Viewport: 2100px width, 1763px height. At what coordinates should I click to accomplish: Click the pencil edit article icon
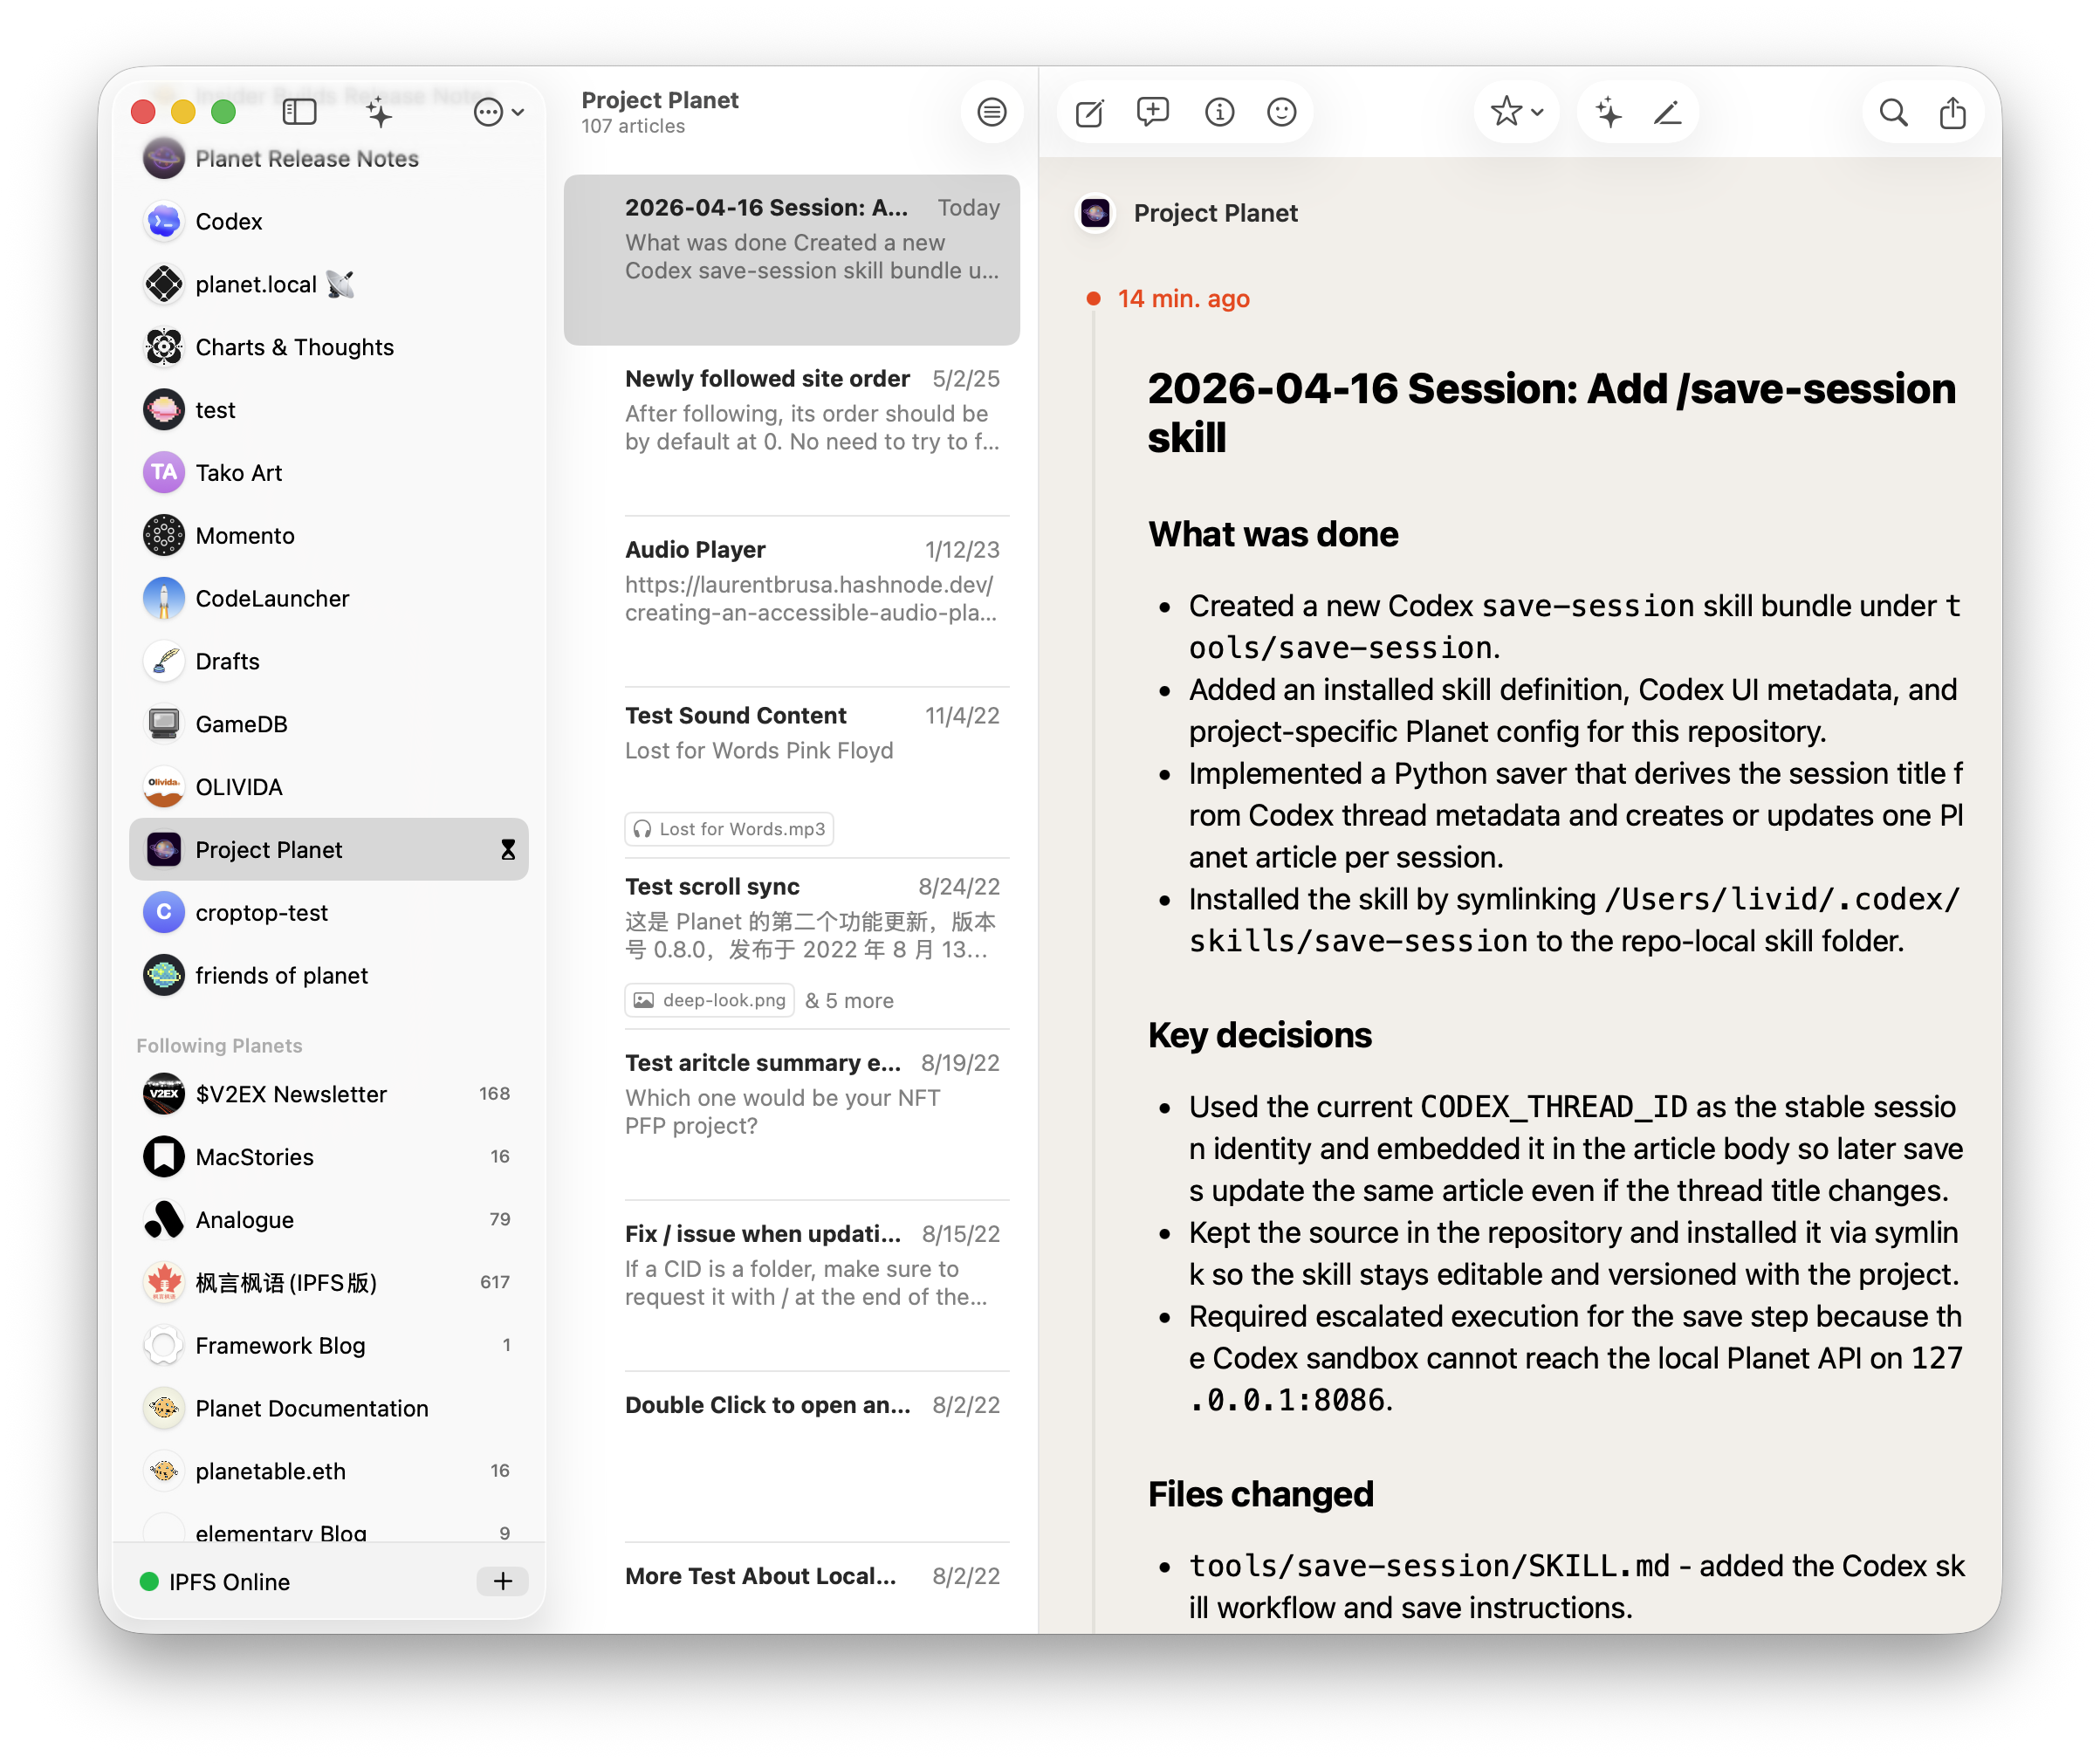1667,112
